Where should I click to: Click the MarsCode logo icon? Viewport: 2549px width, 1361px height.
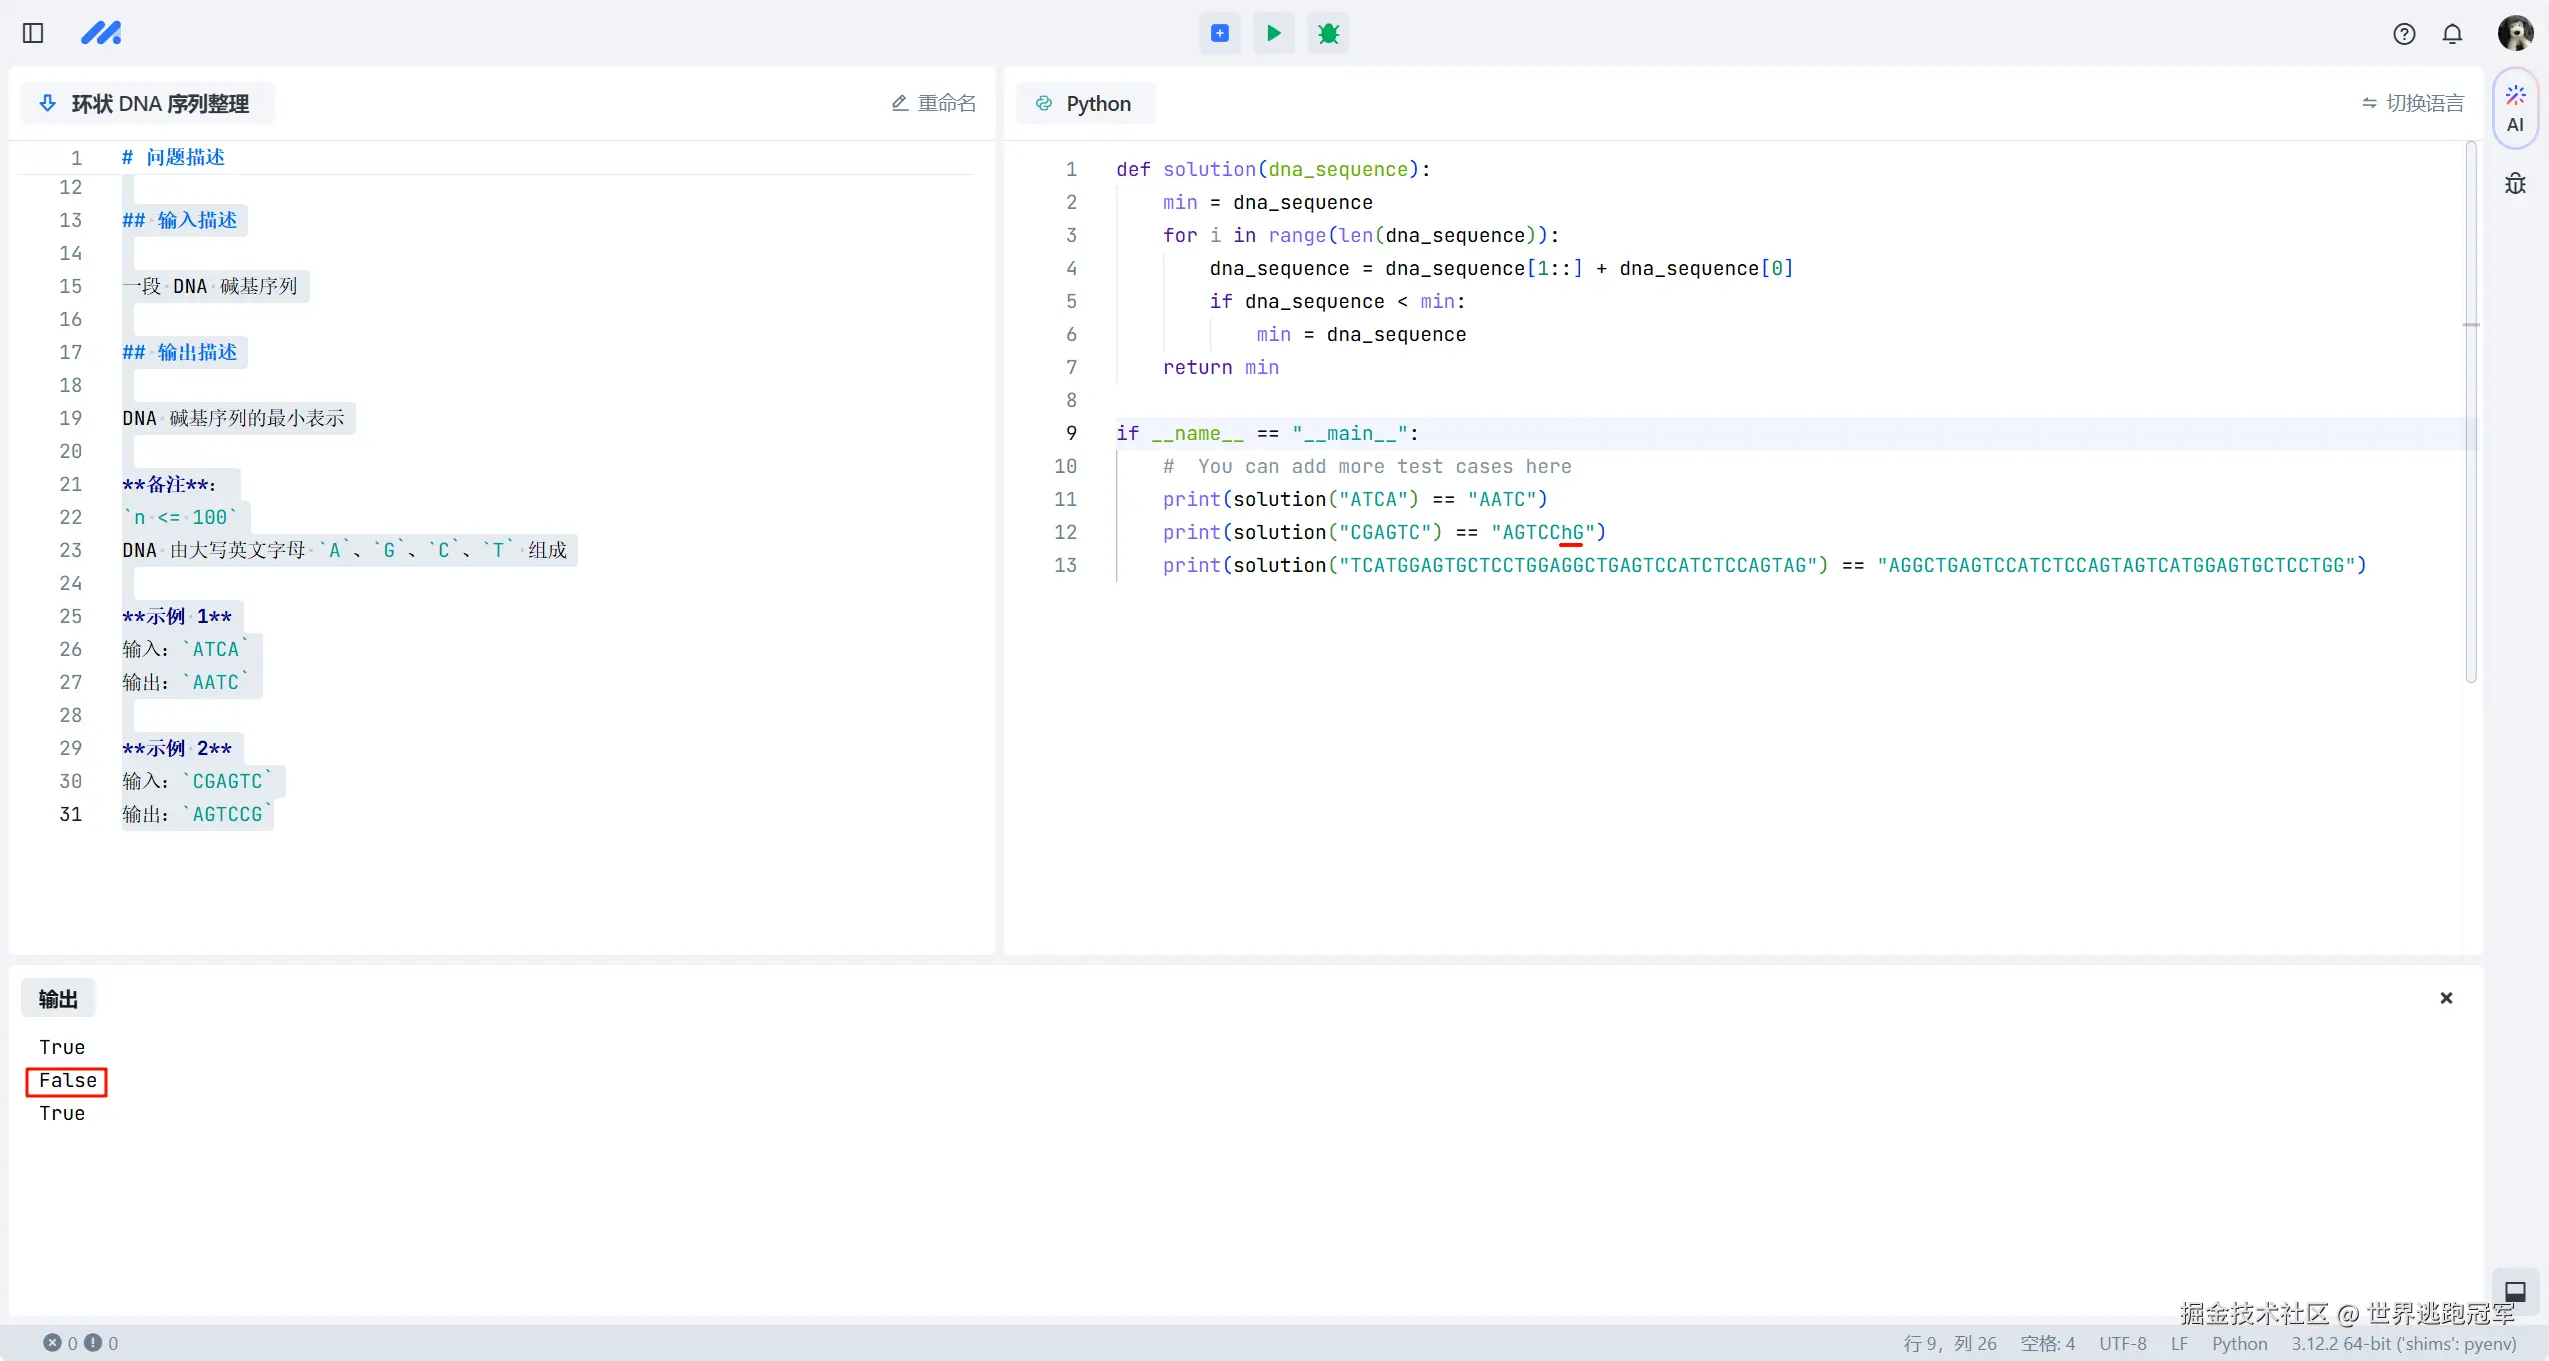[101, 33]
